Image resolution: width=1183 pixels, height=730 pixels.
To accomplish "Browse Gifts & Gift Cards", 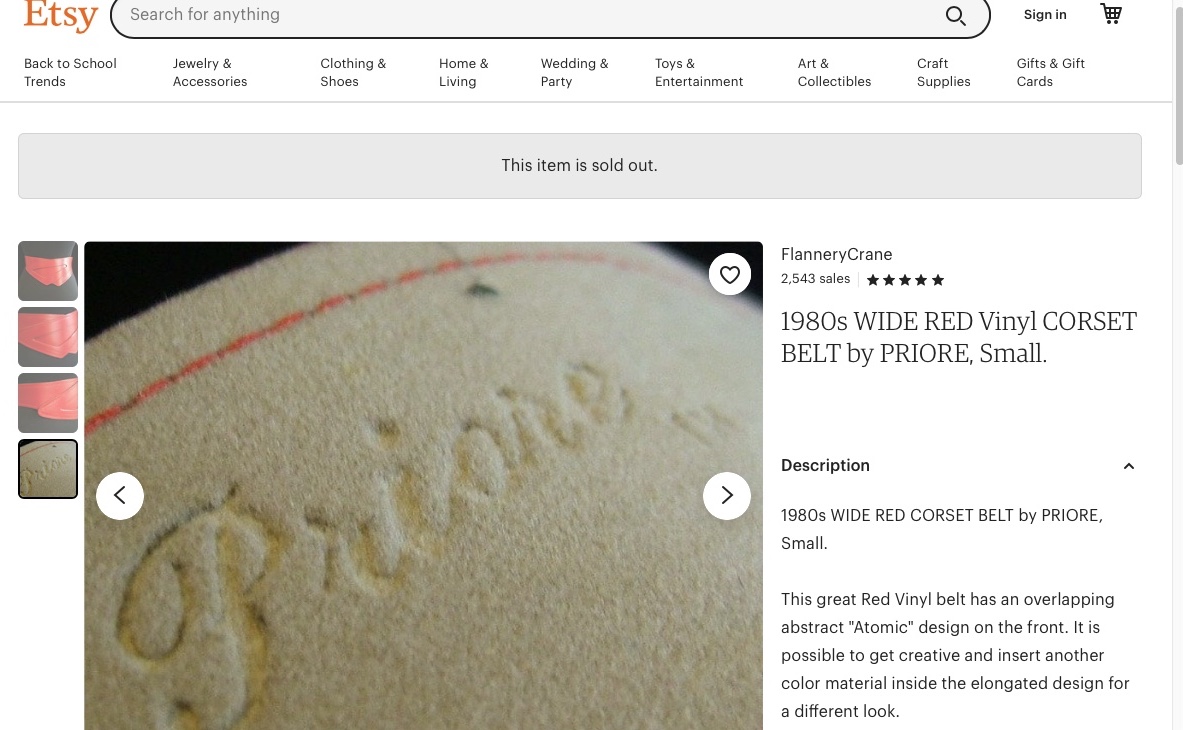I will click(x=1050, y=73).
